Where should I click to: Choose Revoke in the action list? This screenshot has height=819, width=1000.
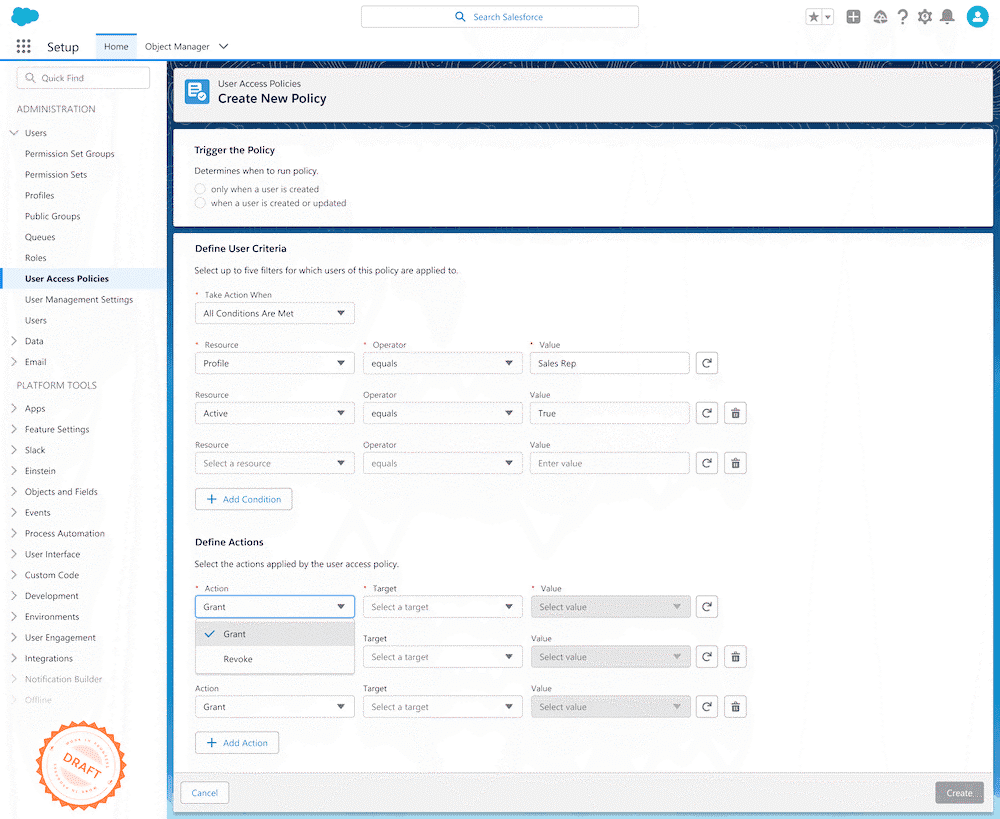(275, 659)
